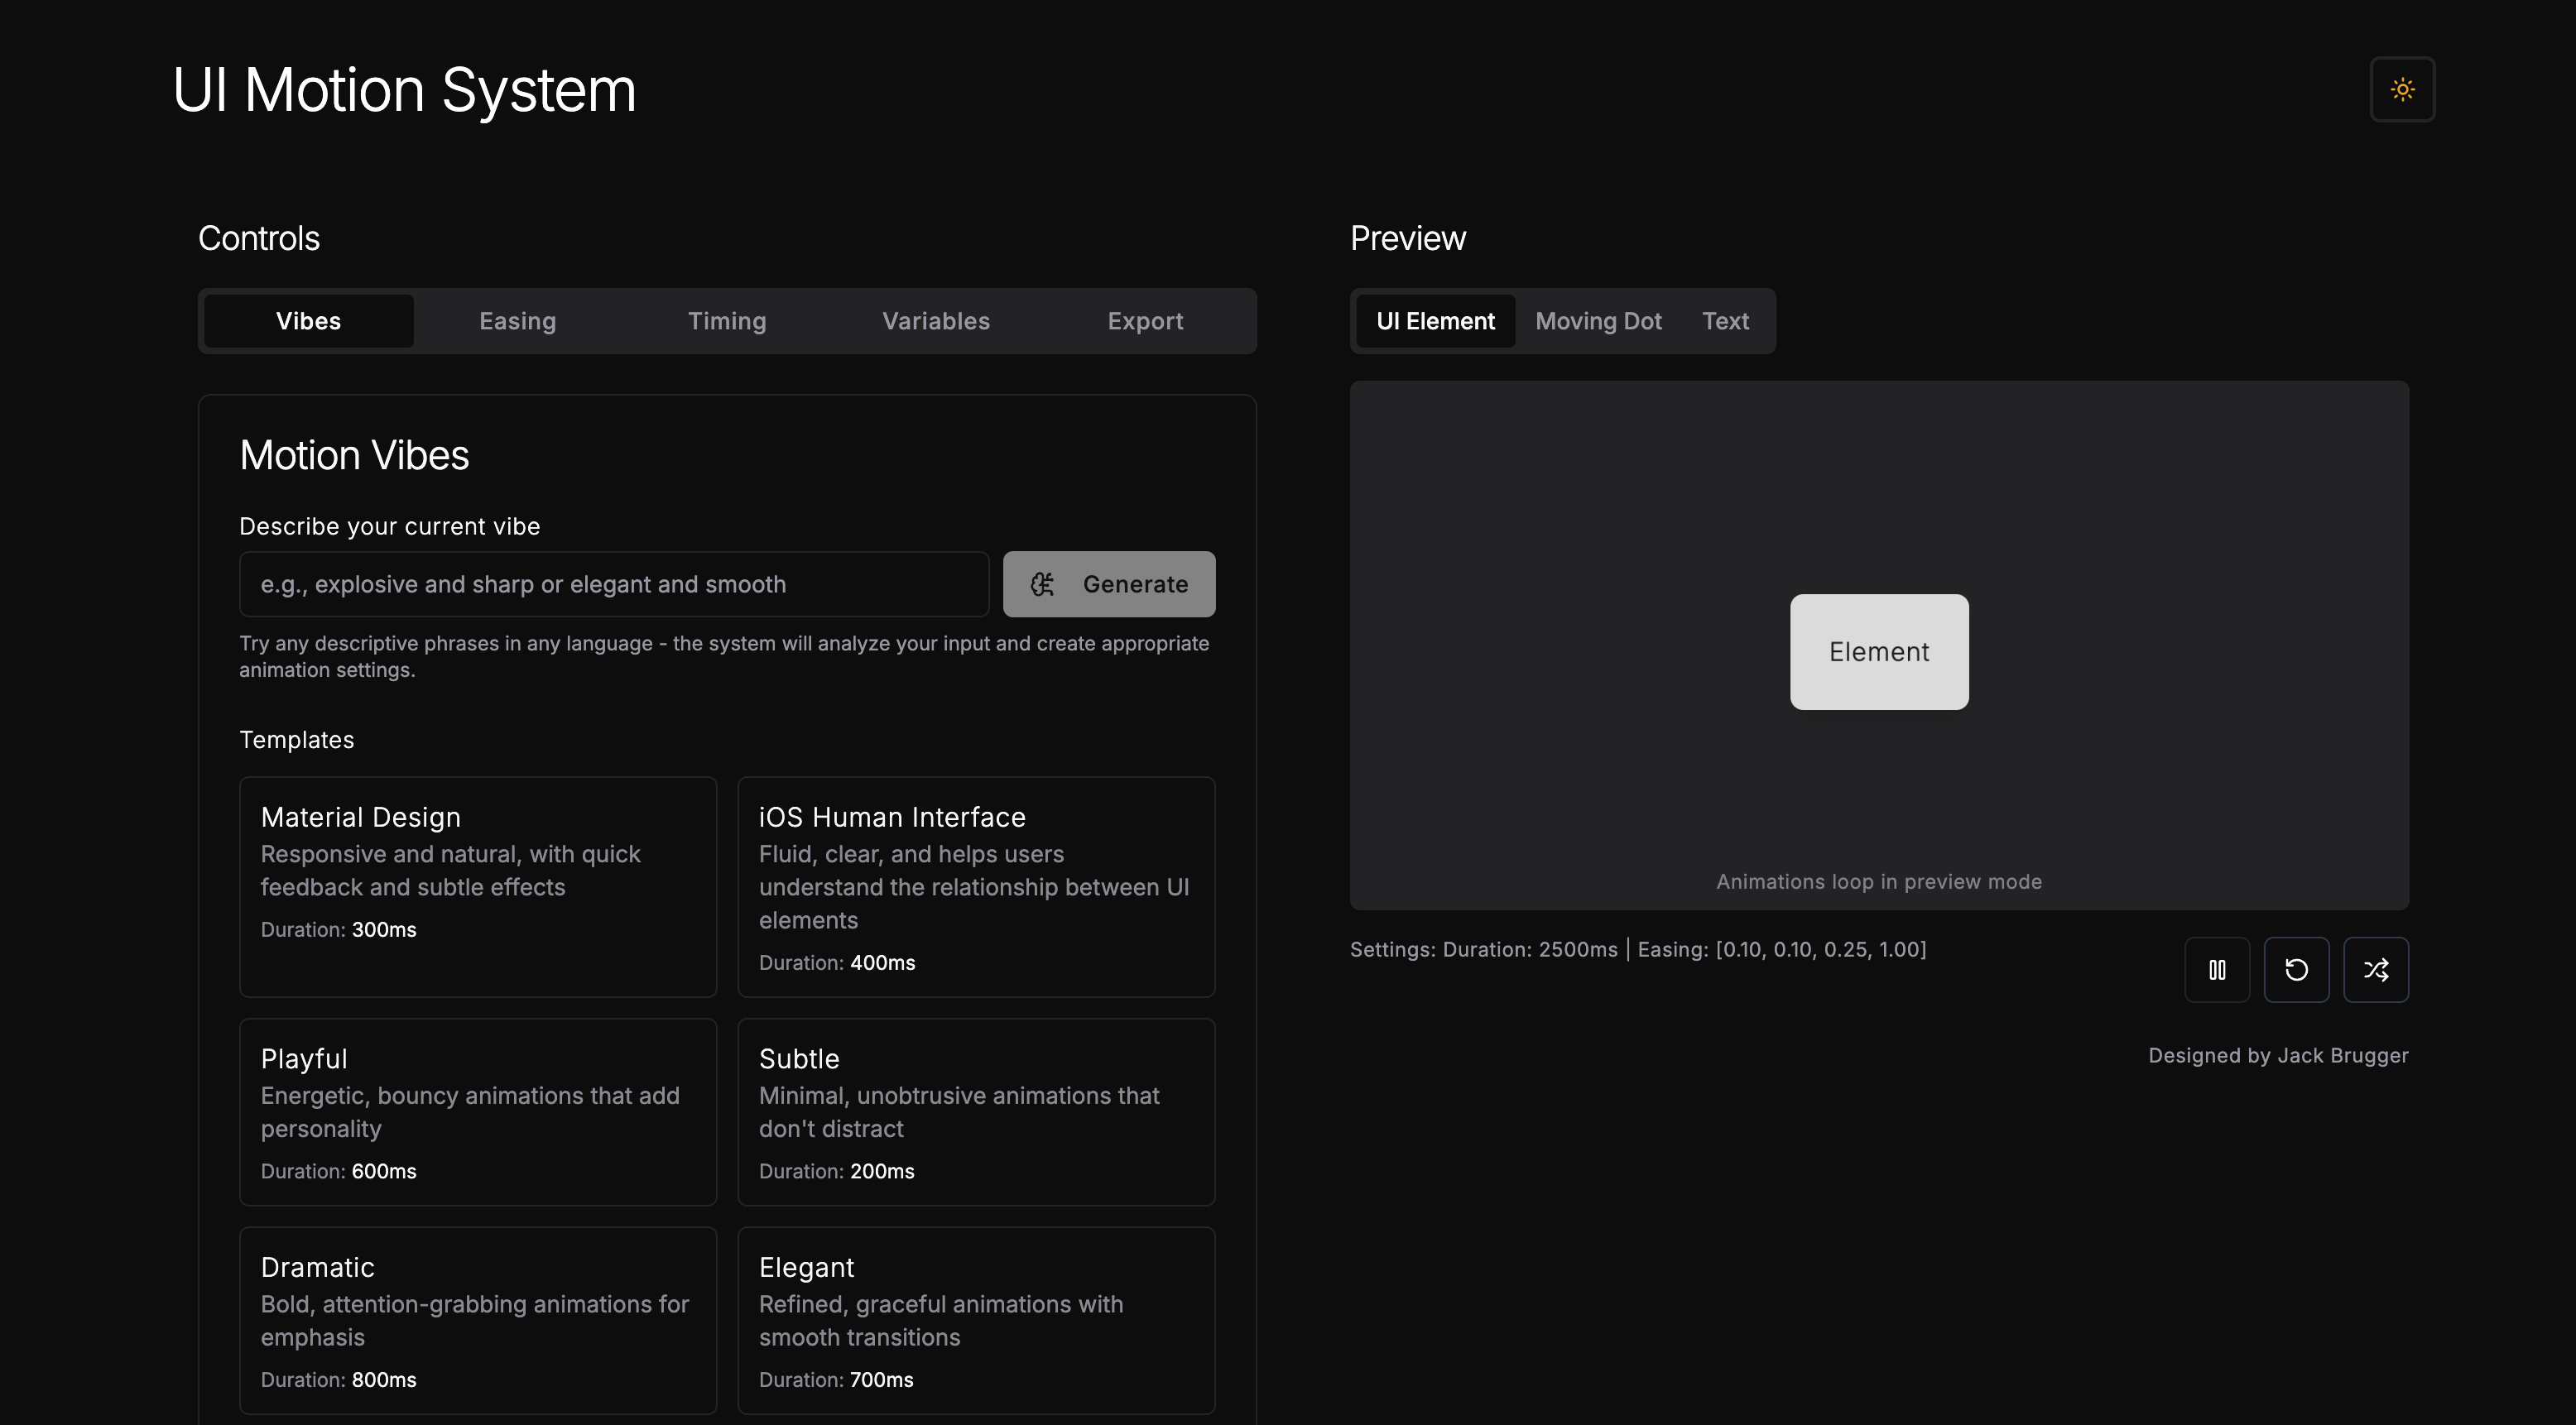Viewport: 2576px width, 1425px height.
Task: Open the Timing tab
Action: (727, 321)
